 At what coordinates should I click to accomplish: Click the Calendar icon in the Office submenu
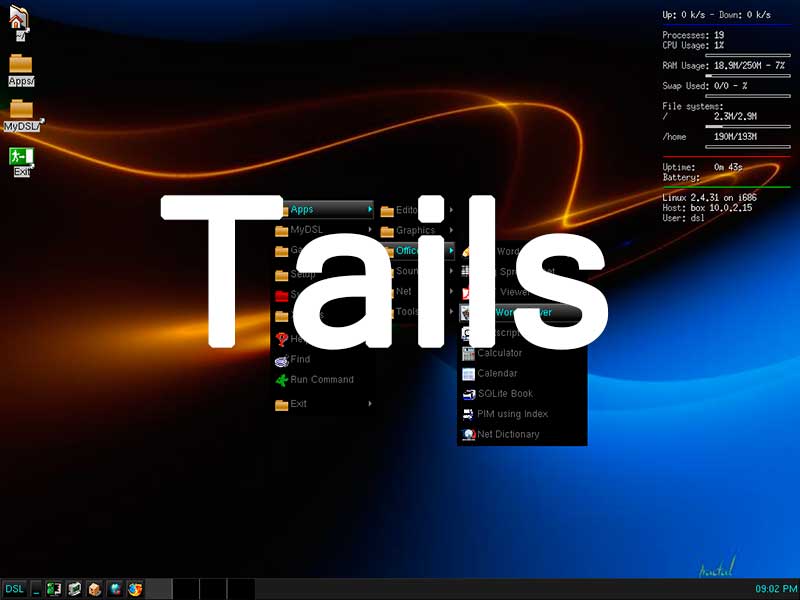point(468,373)
